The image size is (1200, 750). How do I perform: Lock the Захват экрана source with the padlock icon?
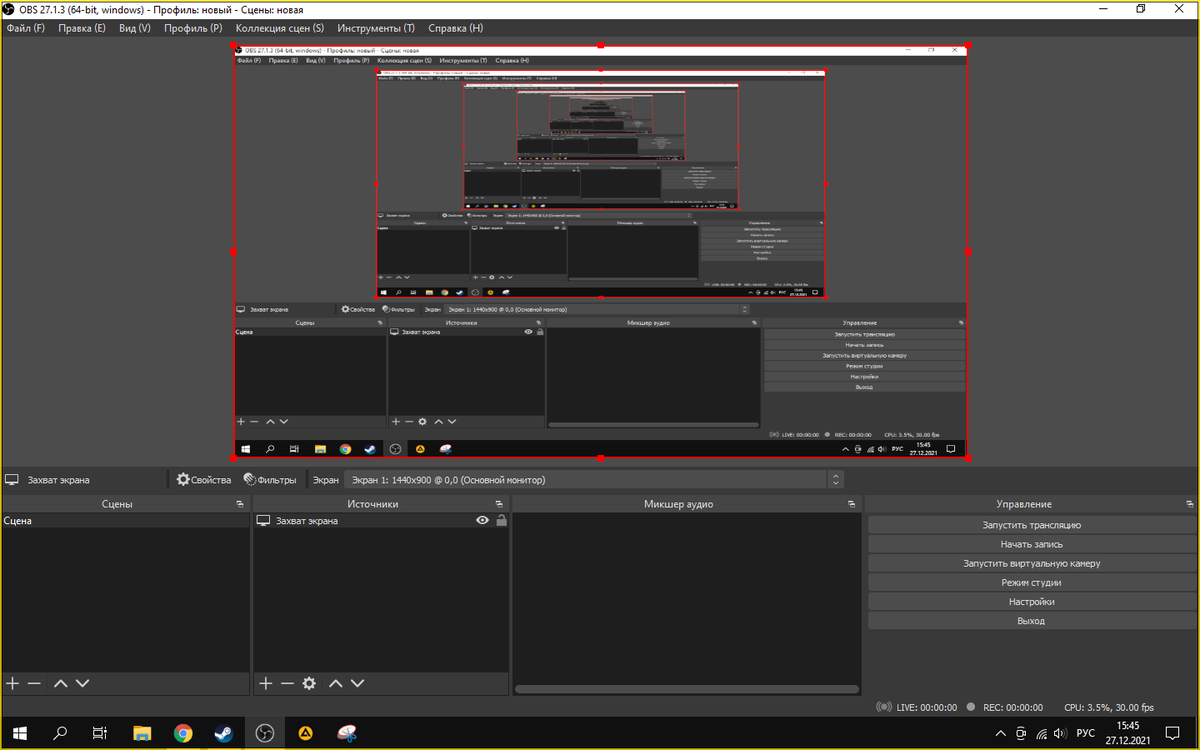pyautogui.click(x=501, y=520)
